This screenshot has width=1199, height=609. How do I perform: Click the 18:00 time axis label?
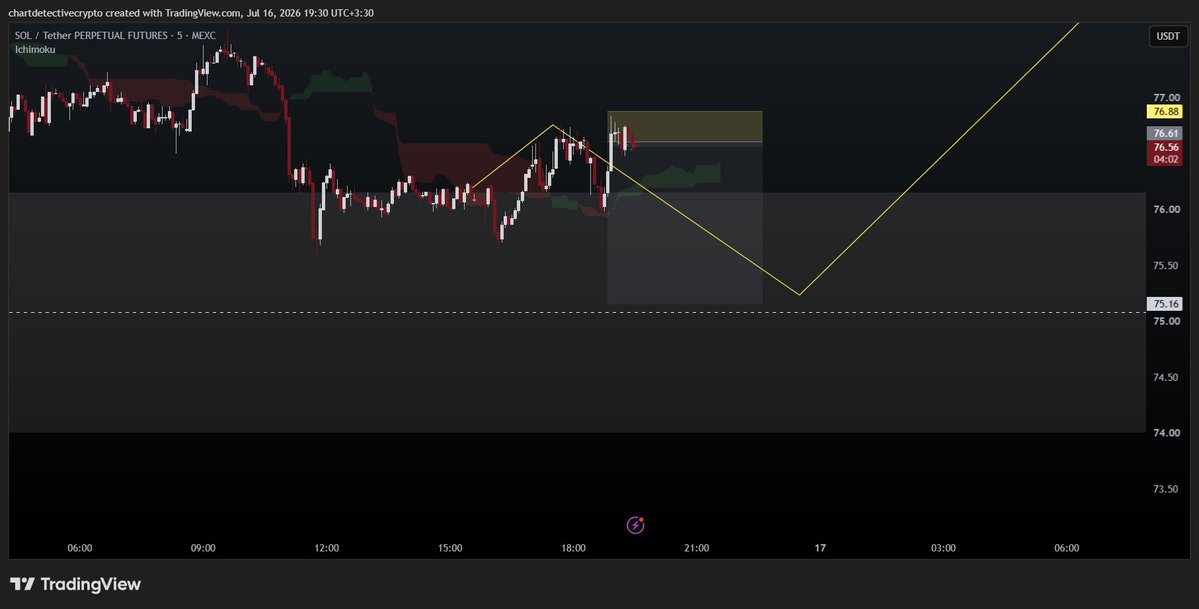click(x=574, y=548)
